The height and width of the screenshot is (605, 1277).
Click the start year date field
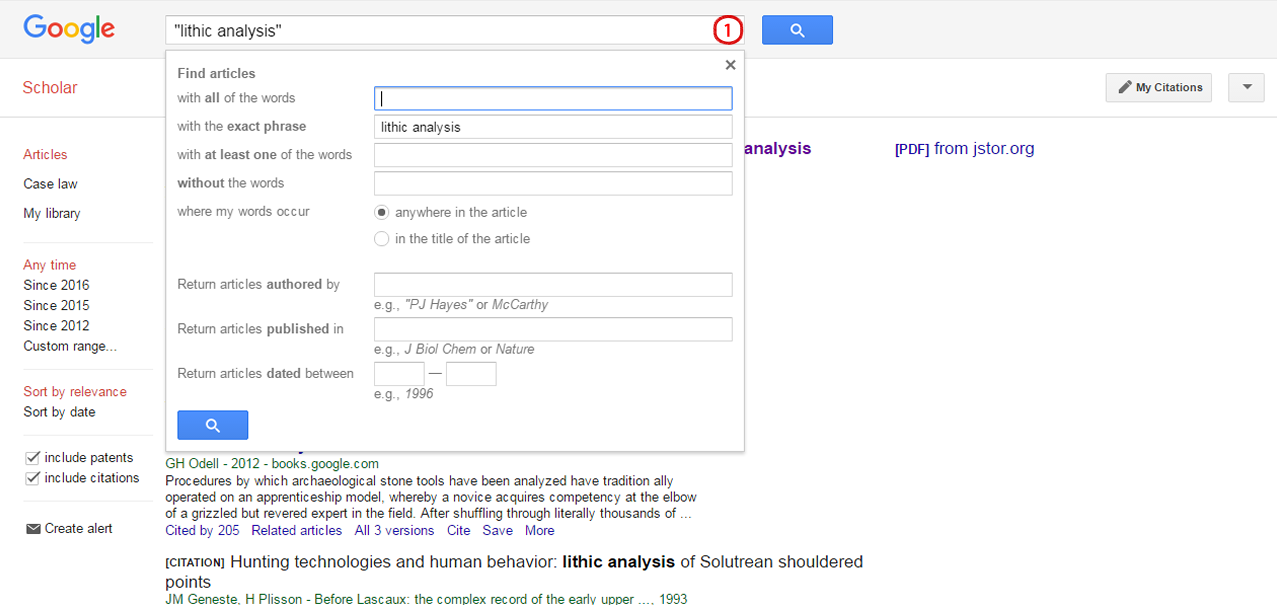point(399,374)
